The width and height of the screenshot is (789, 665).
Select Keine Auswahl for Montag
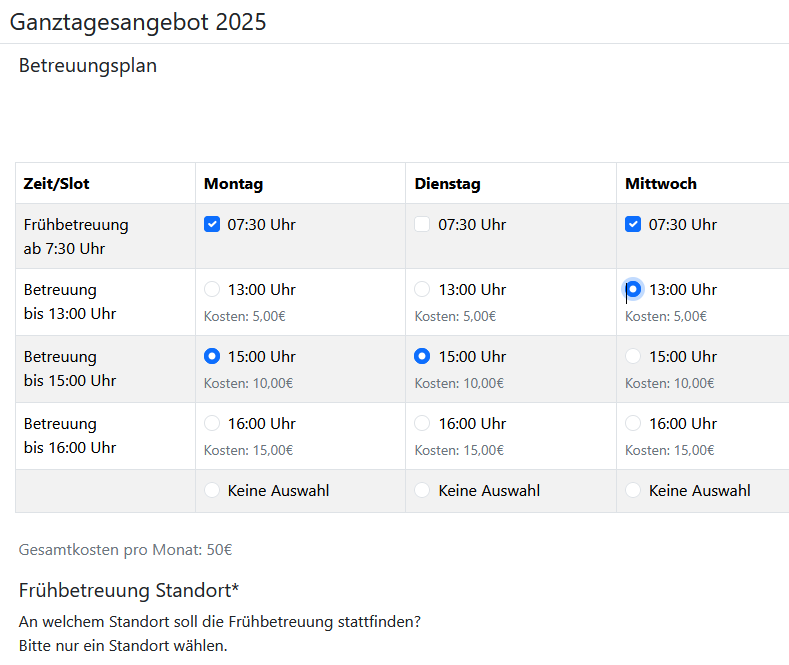pos(212,490)
